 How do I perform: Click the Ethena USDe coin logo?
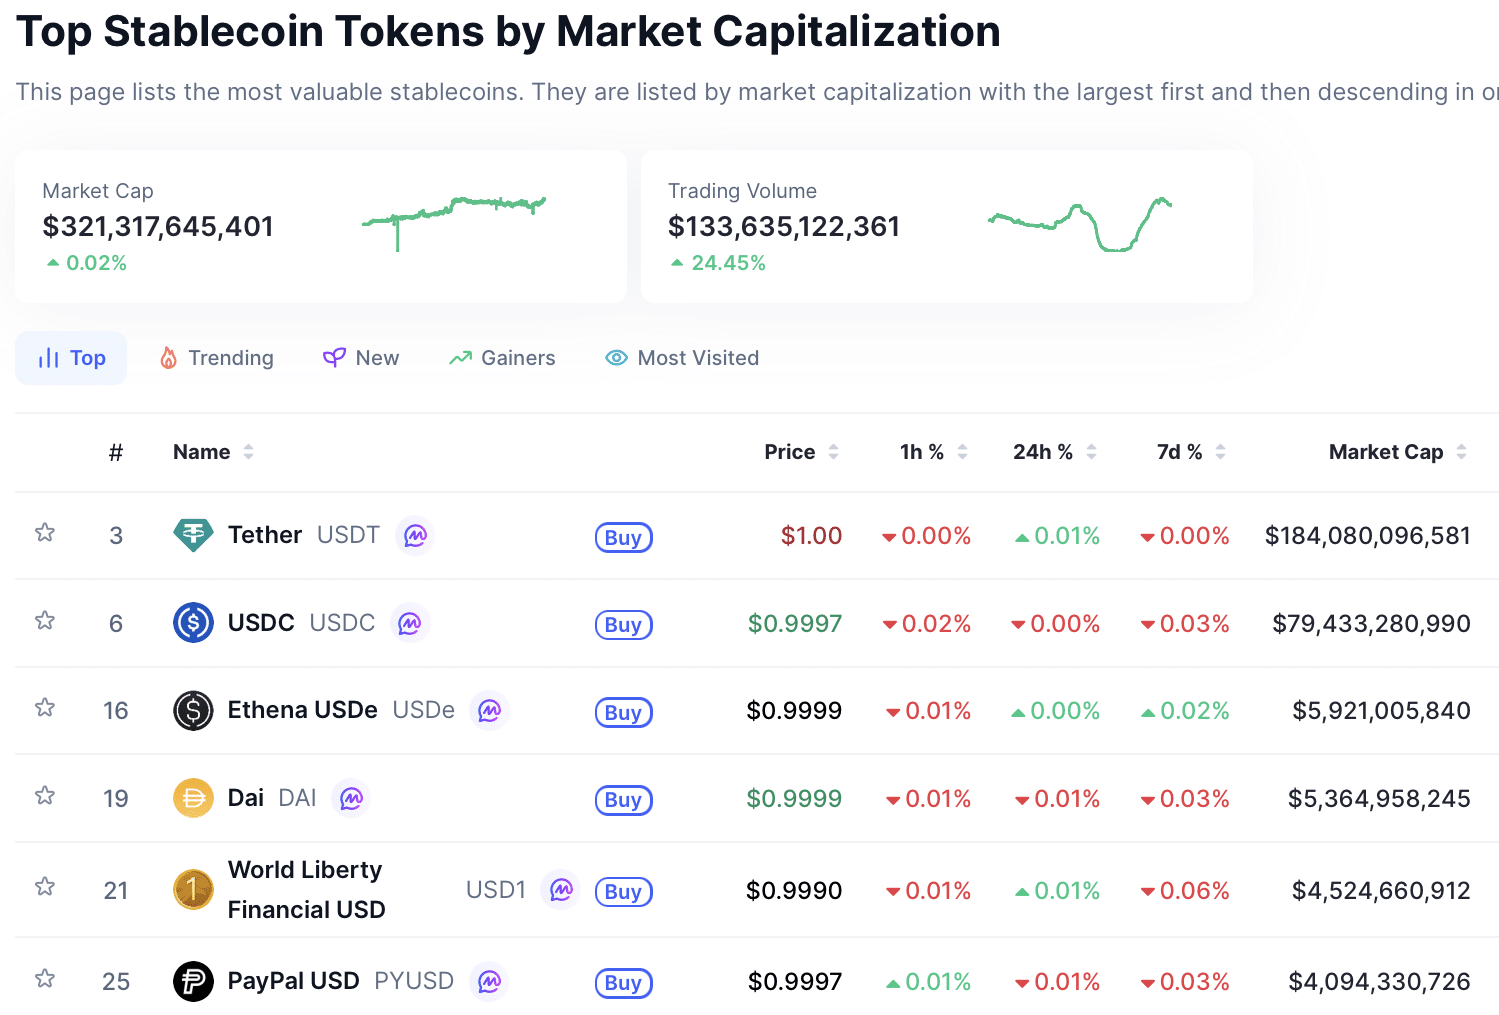pyautogui.click(x=193, y=710)
